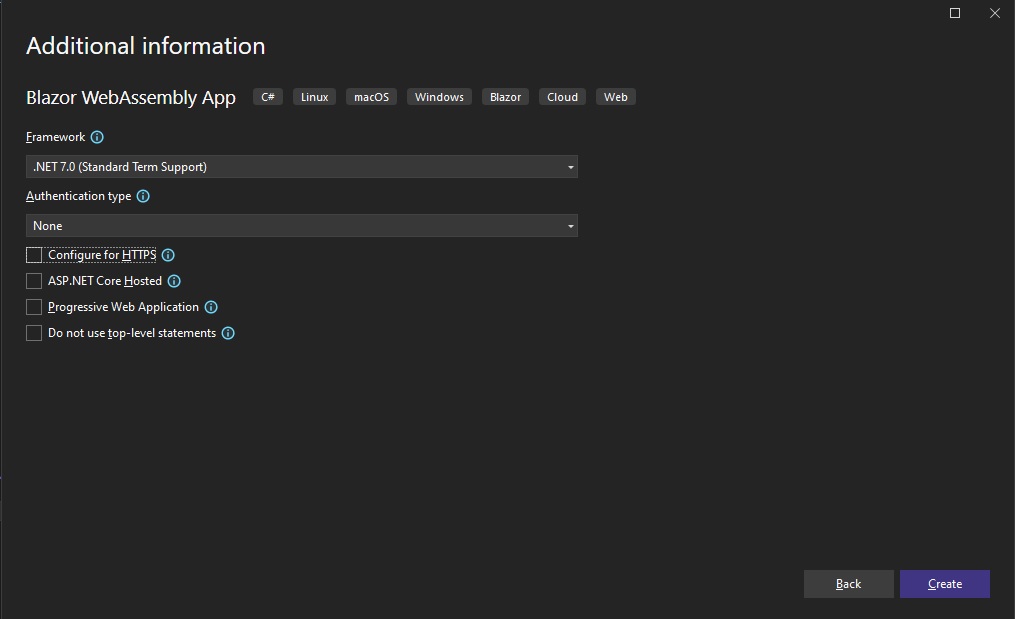
Task: Select the Blazor tag
Action: pyautogui.click(x=506, y=97)
